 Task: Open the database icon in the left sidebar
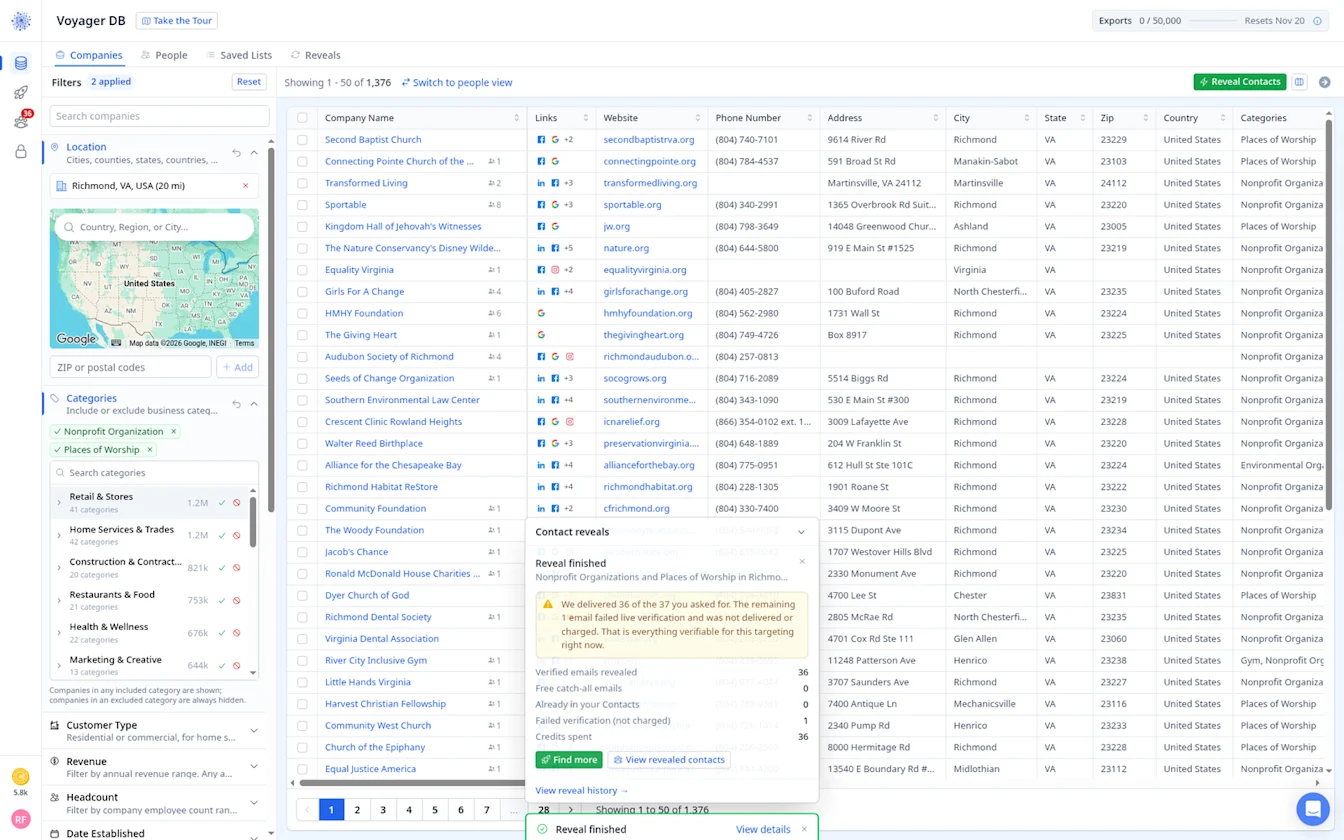(21, 63)
